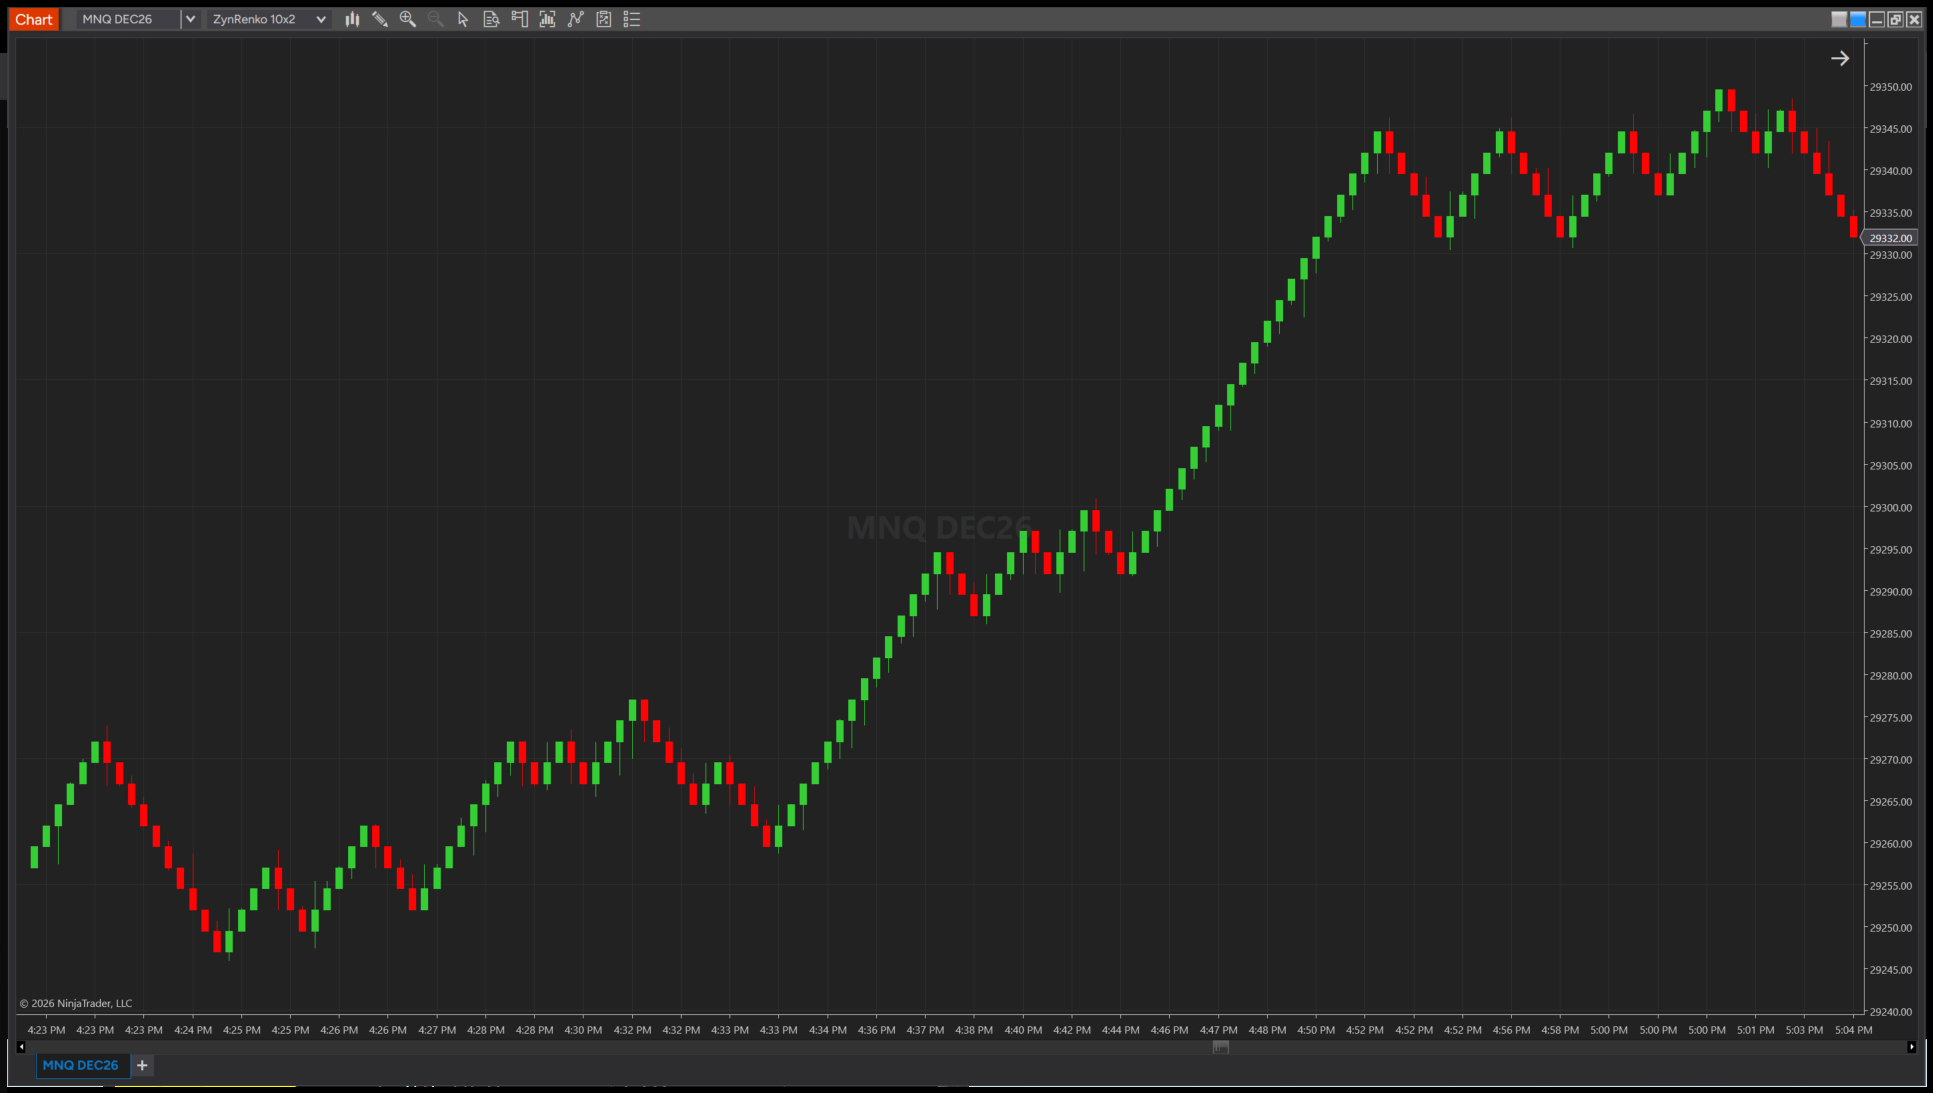The width and height of the screenshot is (1933, 1093).
Task: Click the 4:40 PM time axis label
Action: click(1023, 1030)
